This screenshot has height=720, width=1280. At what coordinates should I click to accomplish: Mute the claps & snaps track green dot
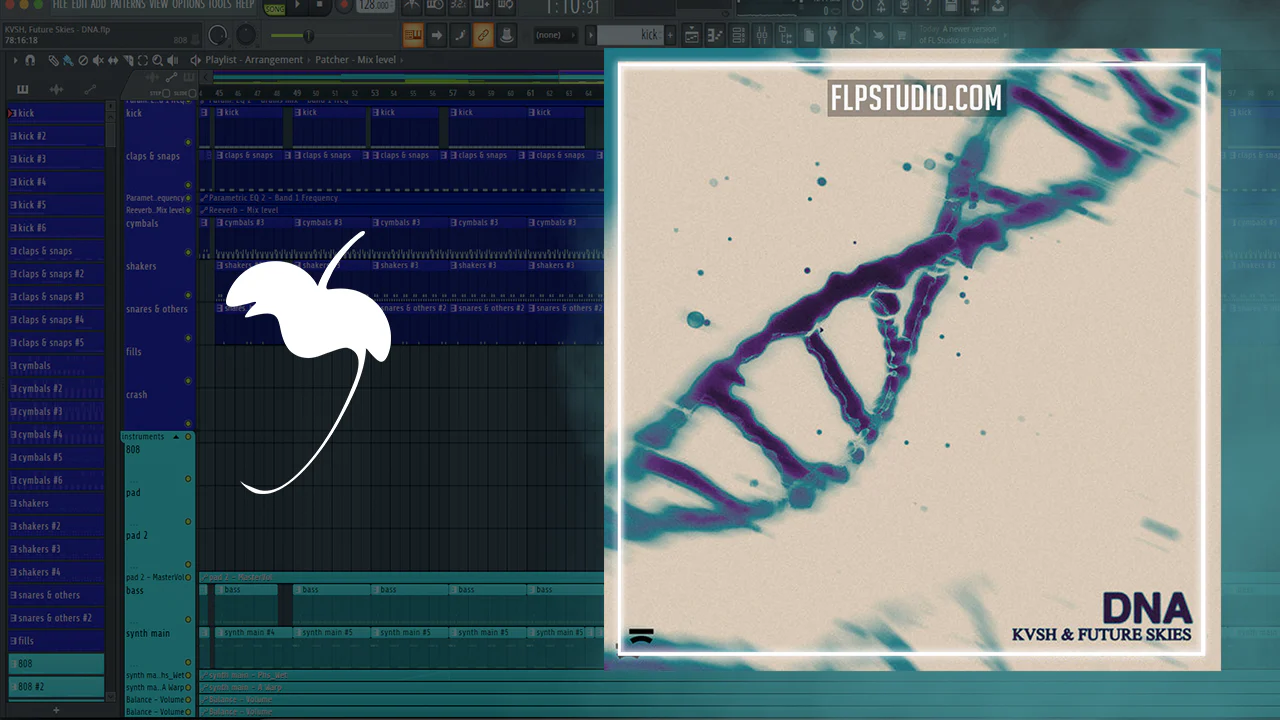(187, 185)
